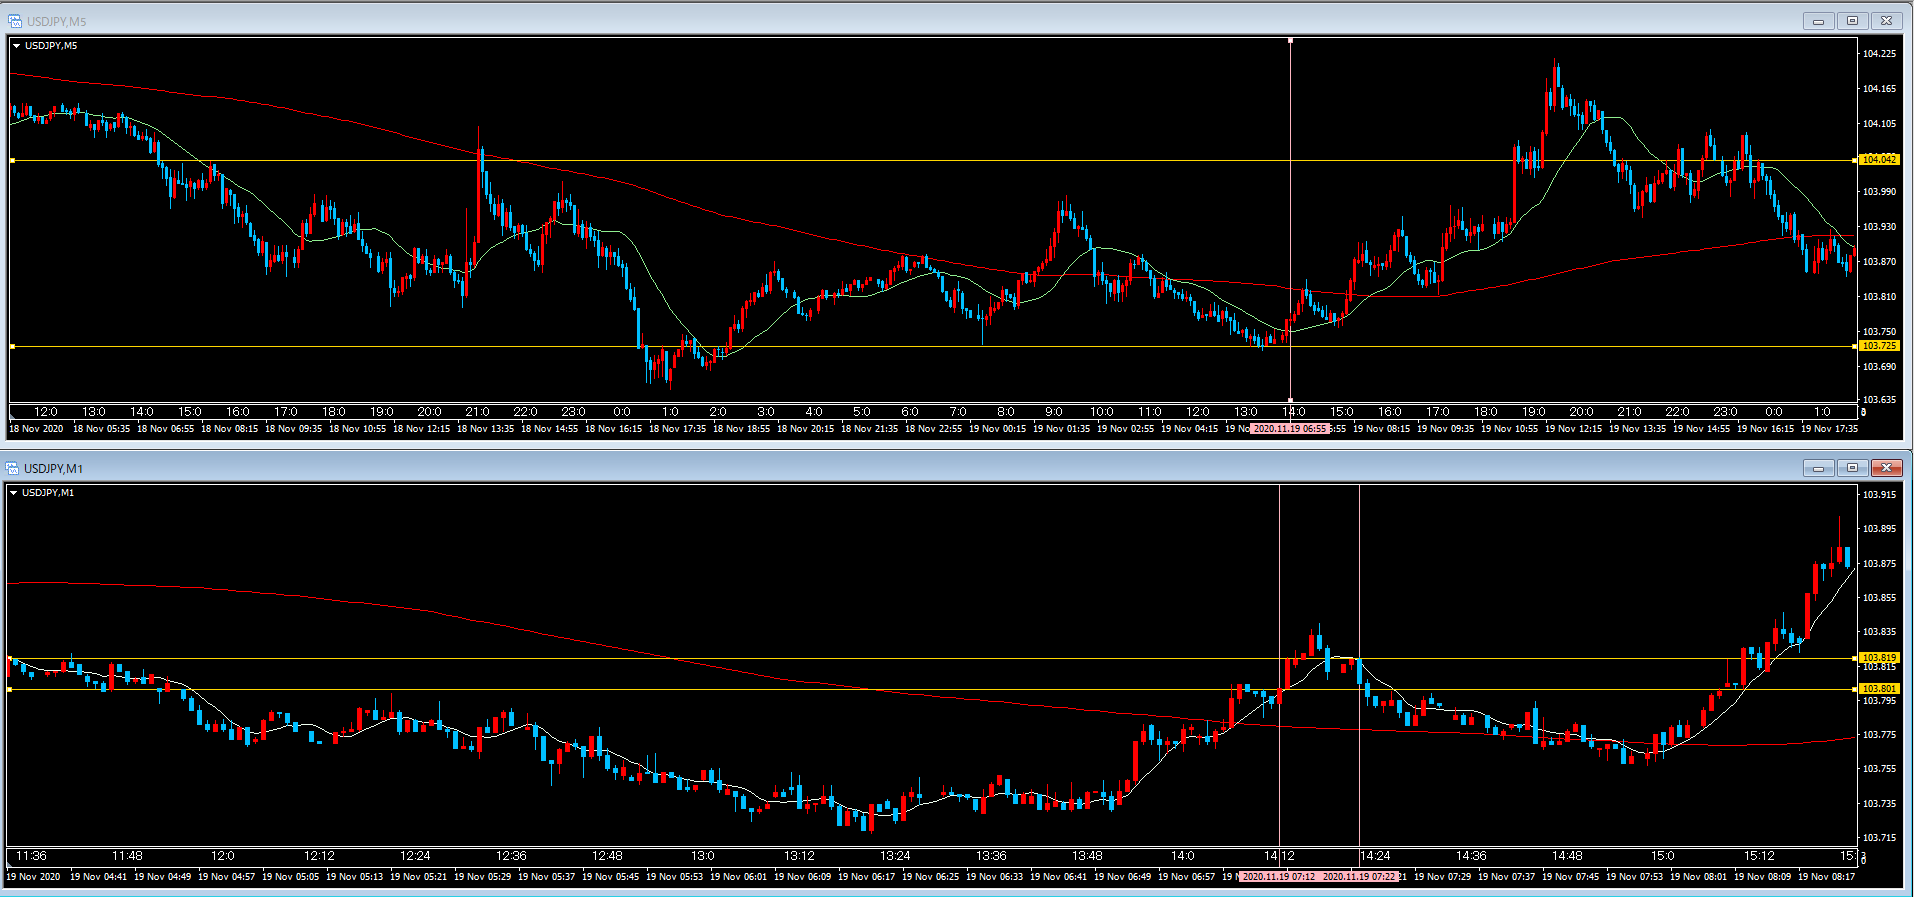This screenshot has width=1915, height=897.
Task: Maximize the USDJPY,M1 chart window
Action: [x=1851, y=468]
